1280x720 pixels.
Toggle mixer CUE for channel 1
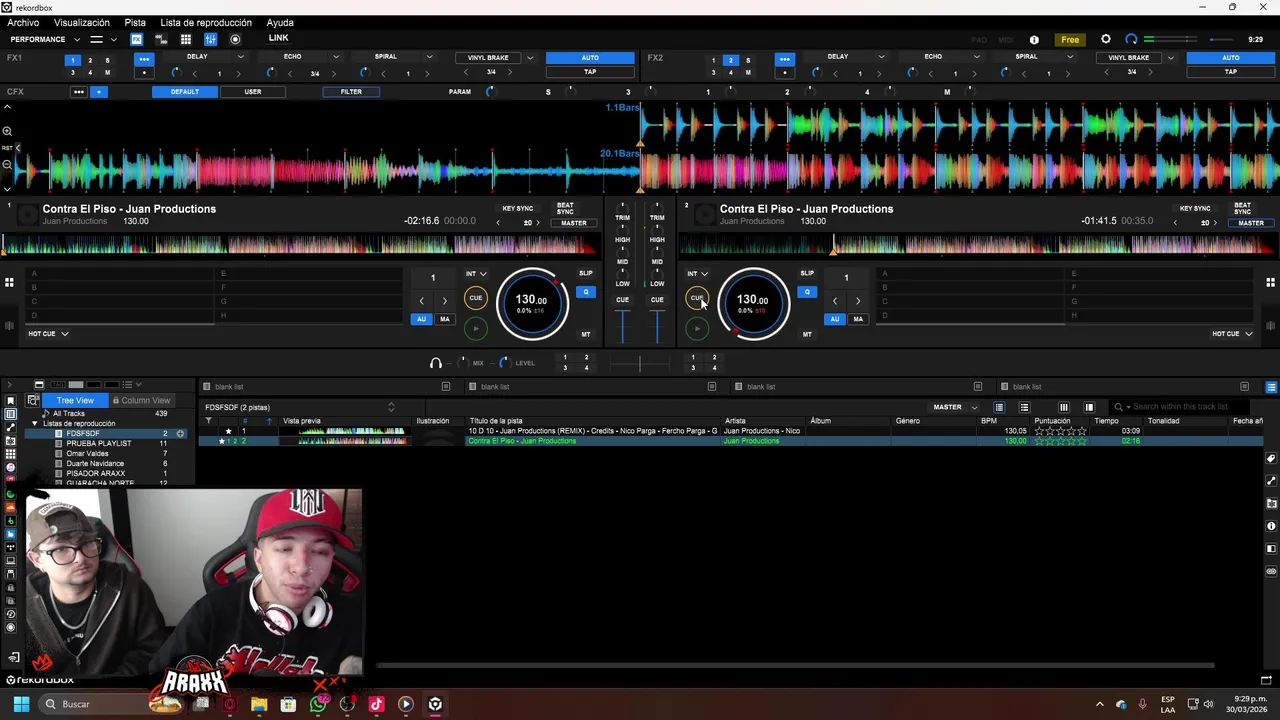pos(622,300)
